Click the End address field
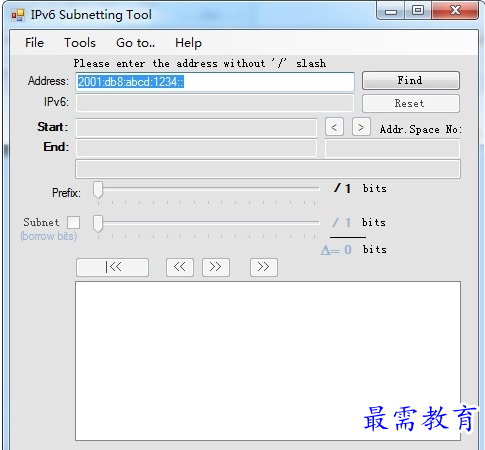 [x=196, y=148]
